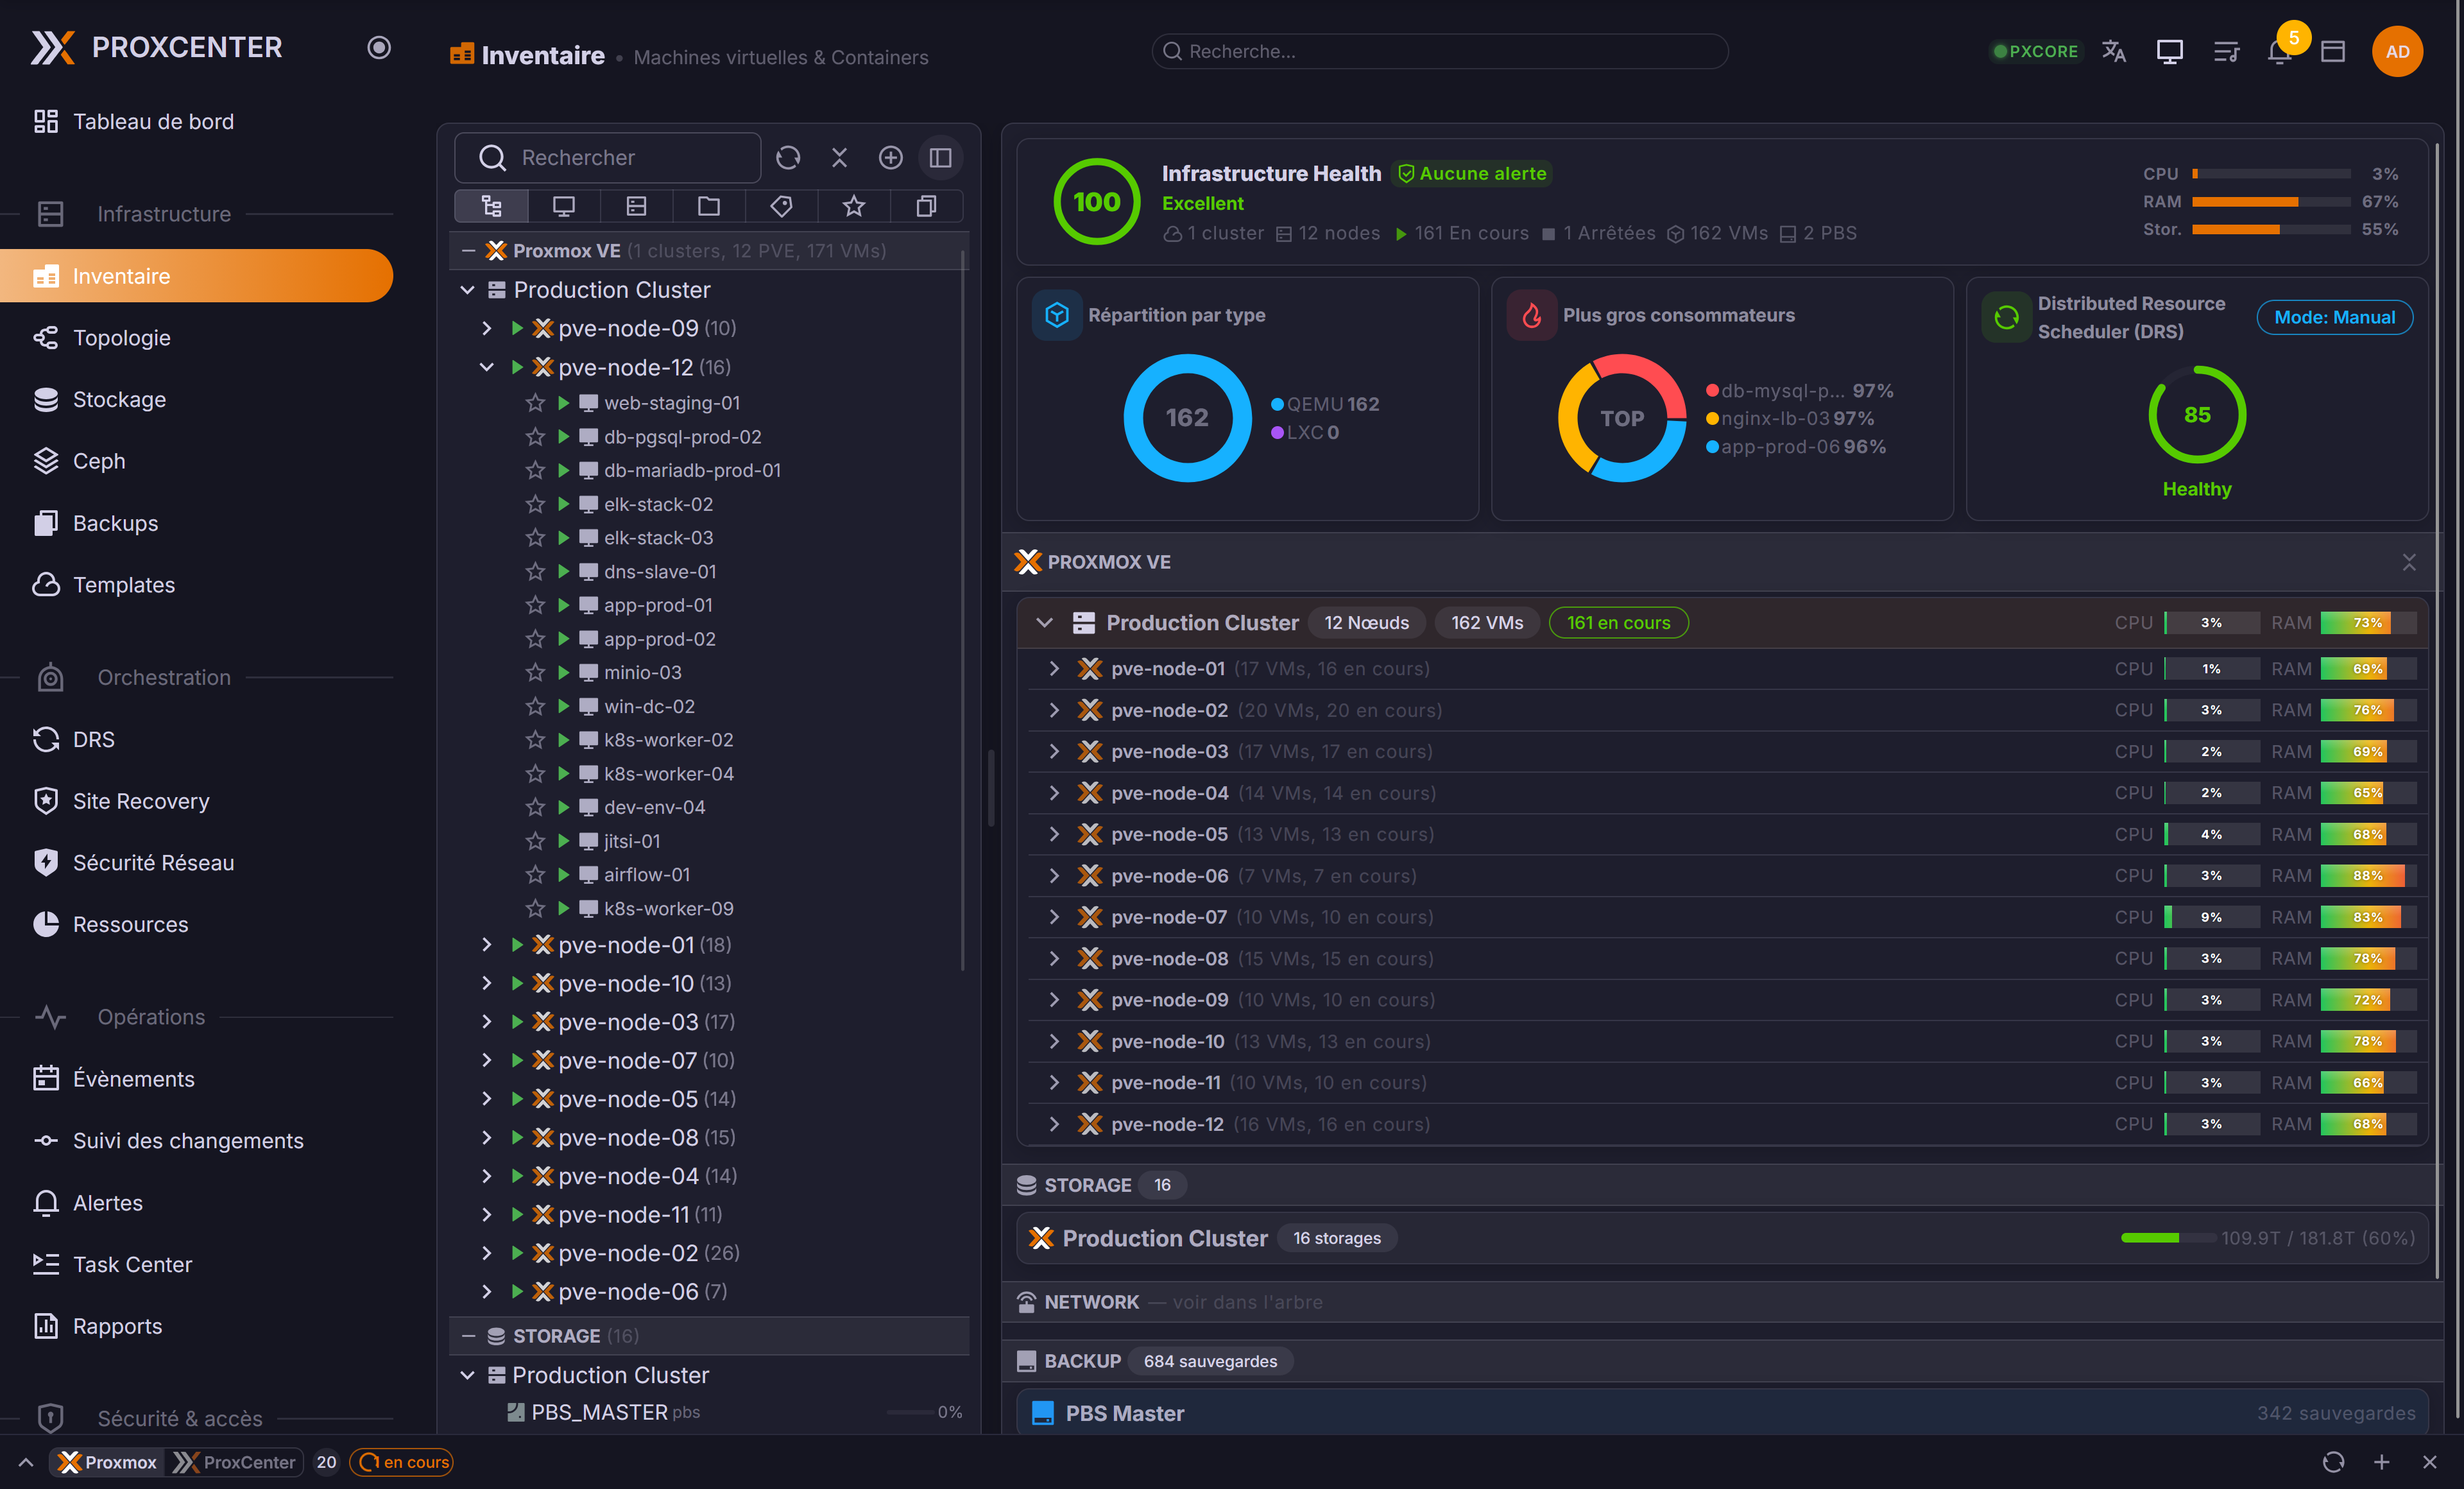
Task: Click the sidebar pin circle next to PROXCENTER
Action: [x=378, y=47]
